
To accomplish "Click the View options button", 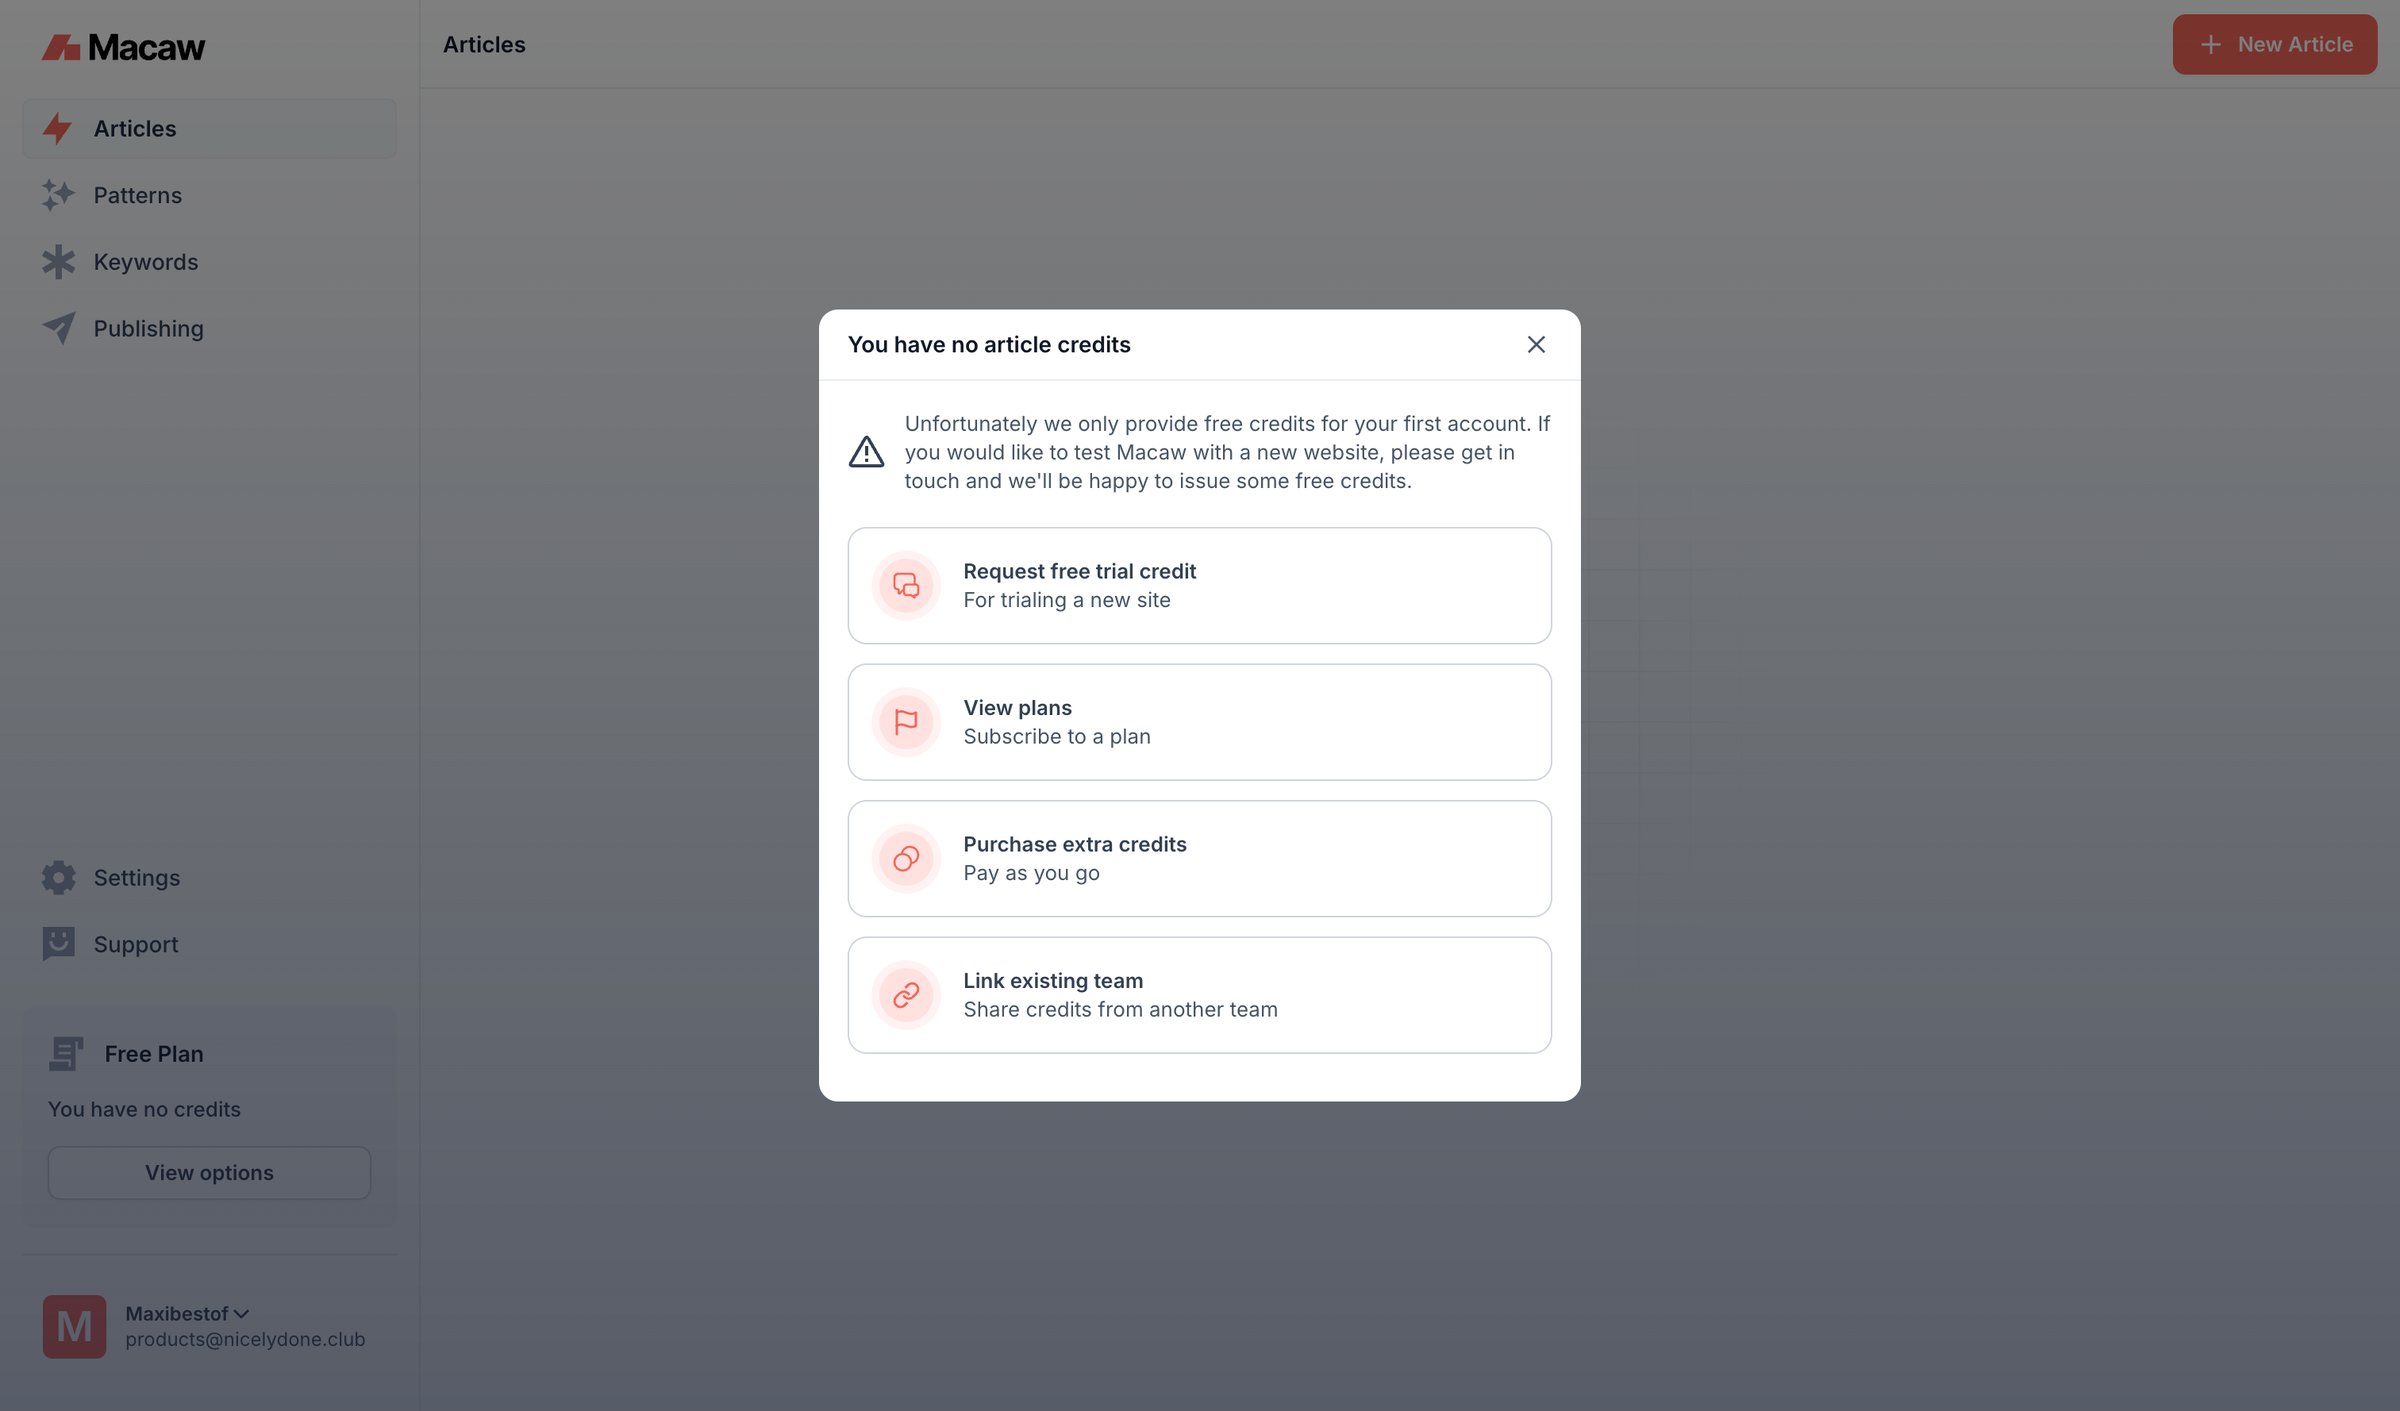I will point(209,1172).
